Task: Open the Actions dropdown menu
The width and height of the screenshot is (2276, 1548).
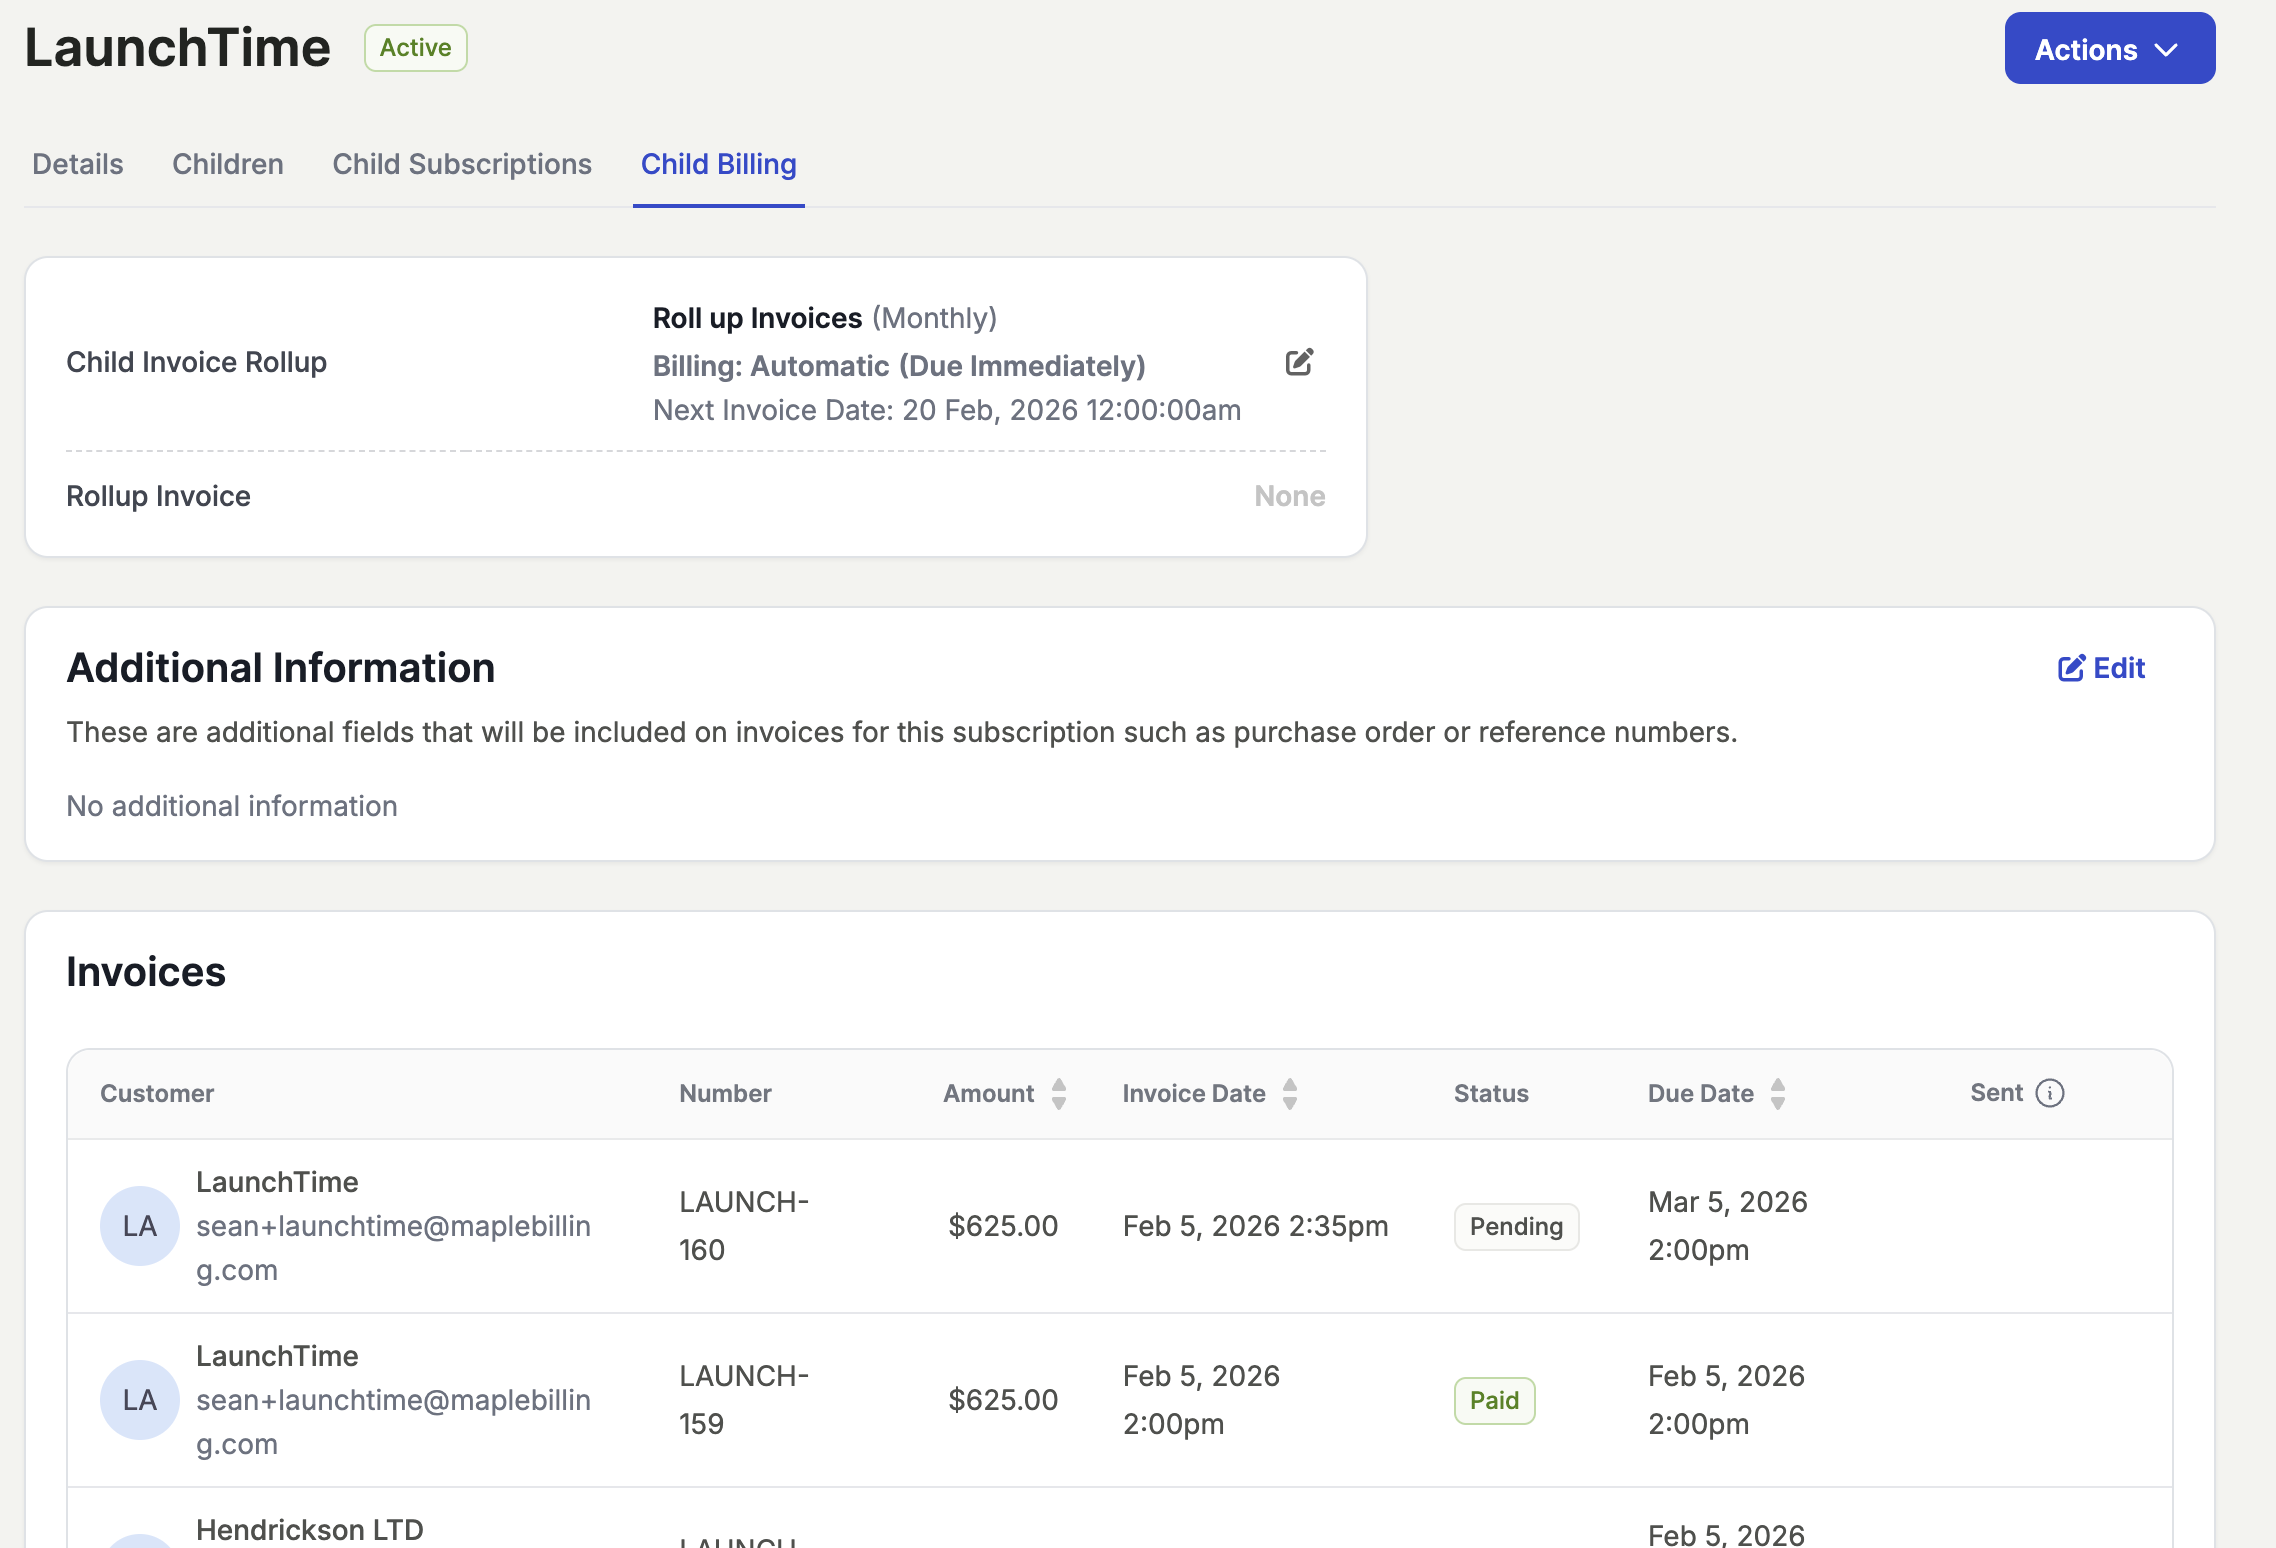Action: point(2109,49)
